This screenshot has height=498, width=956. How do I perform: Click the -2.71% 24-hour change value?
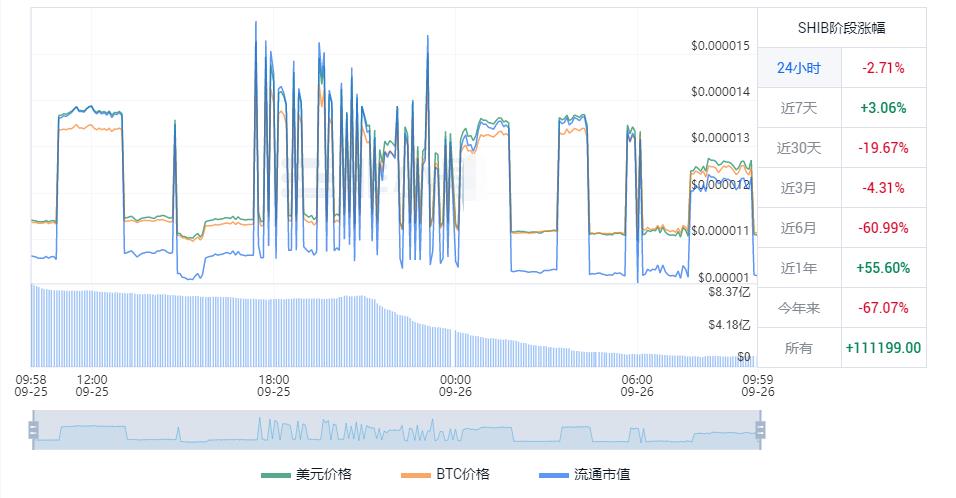[882, 68]
